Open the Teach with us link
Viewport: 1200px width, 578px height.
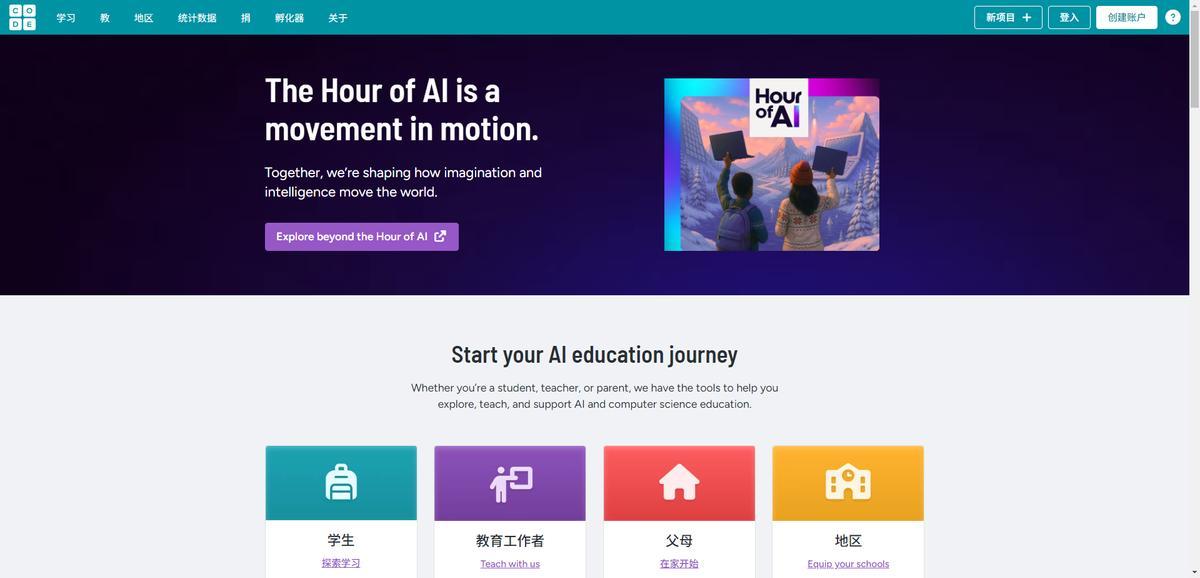(510, 564)
